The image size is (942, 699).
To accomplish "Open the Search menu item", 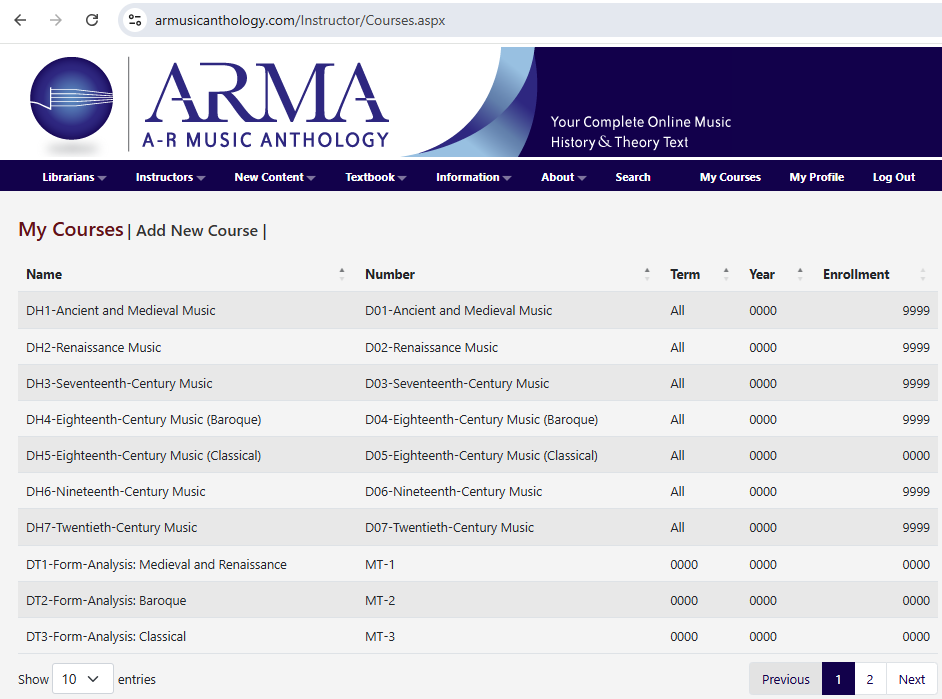I will [x=633, y=177].
